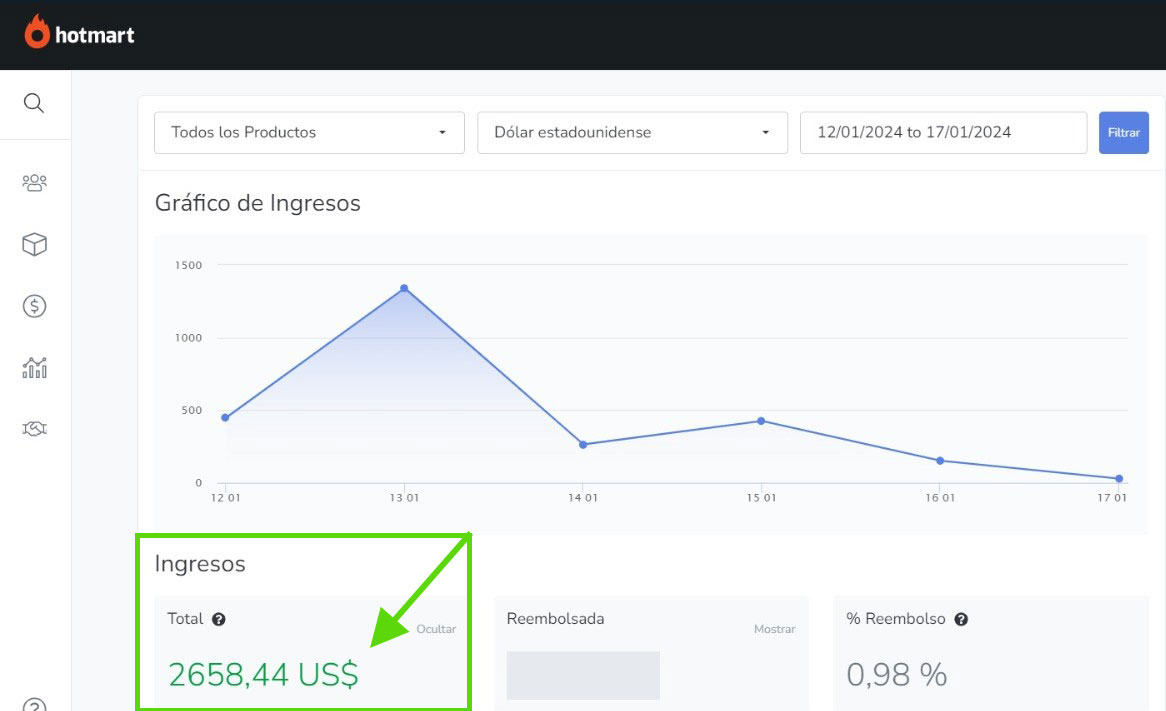Show the Reembolsada amount with Mostrar
This screenshot has width=1166, height=711.
point(774,629)
